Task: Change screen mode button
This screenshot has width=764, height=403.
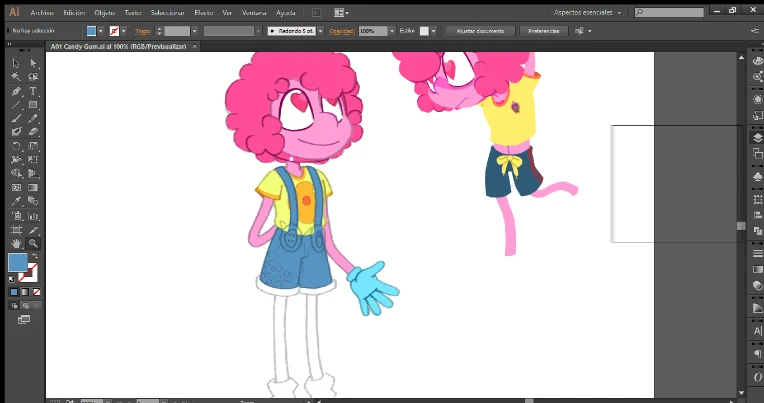Action: pos(24,320)
